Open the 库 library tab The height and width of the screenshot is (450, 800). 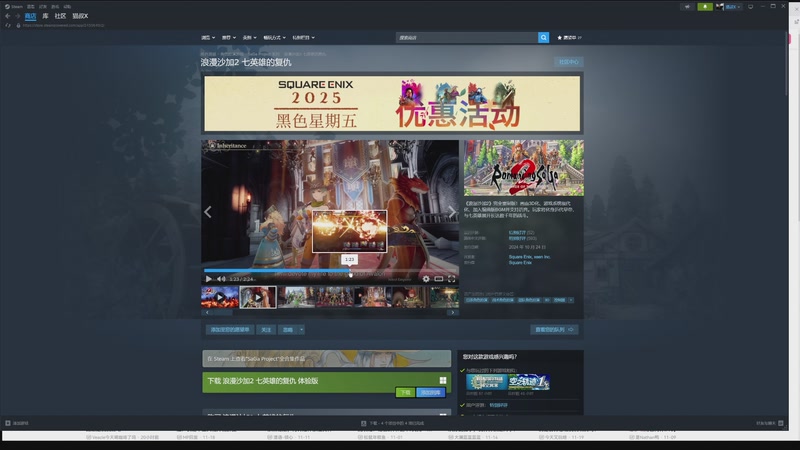pyautogui.click(x=45, y=16)
